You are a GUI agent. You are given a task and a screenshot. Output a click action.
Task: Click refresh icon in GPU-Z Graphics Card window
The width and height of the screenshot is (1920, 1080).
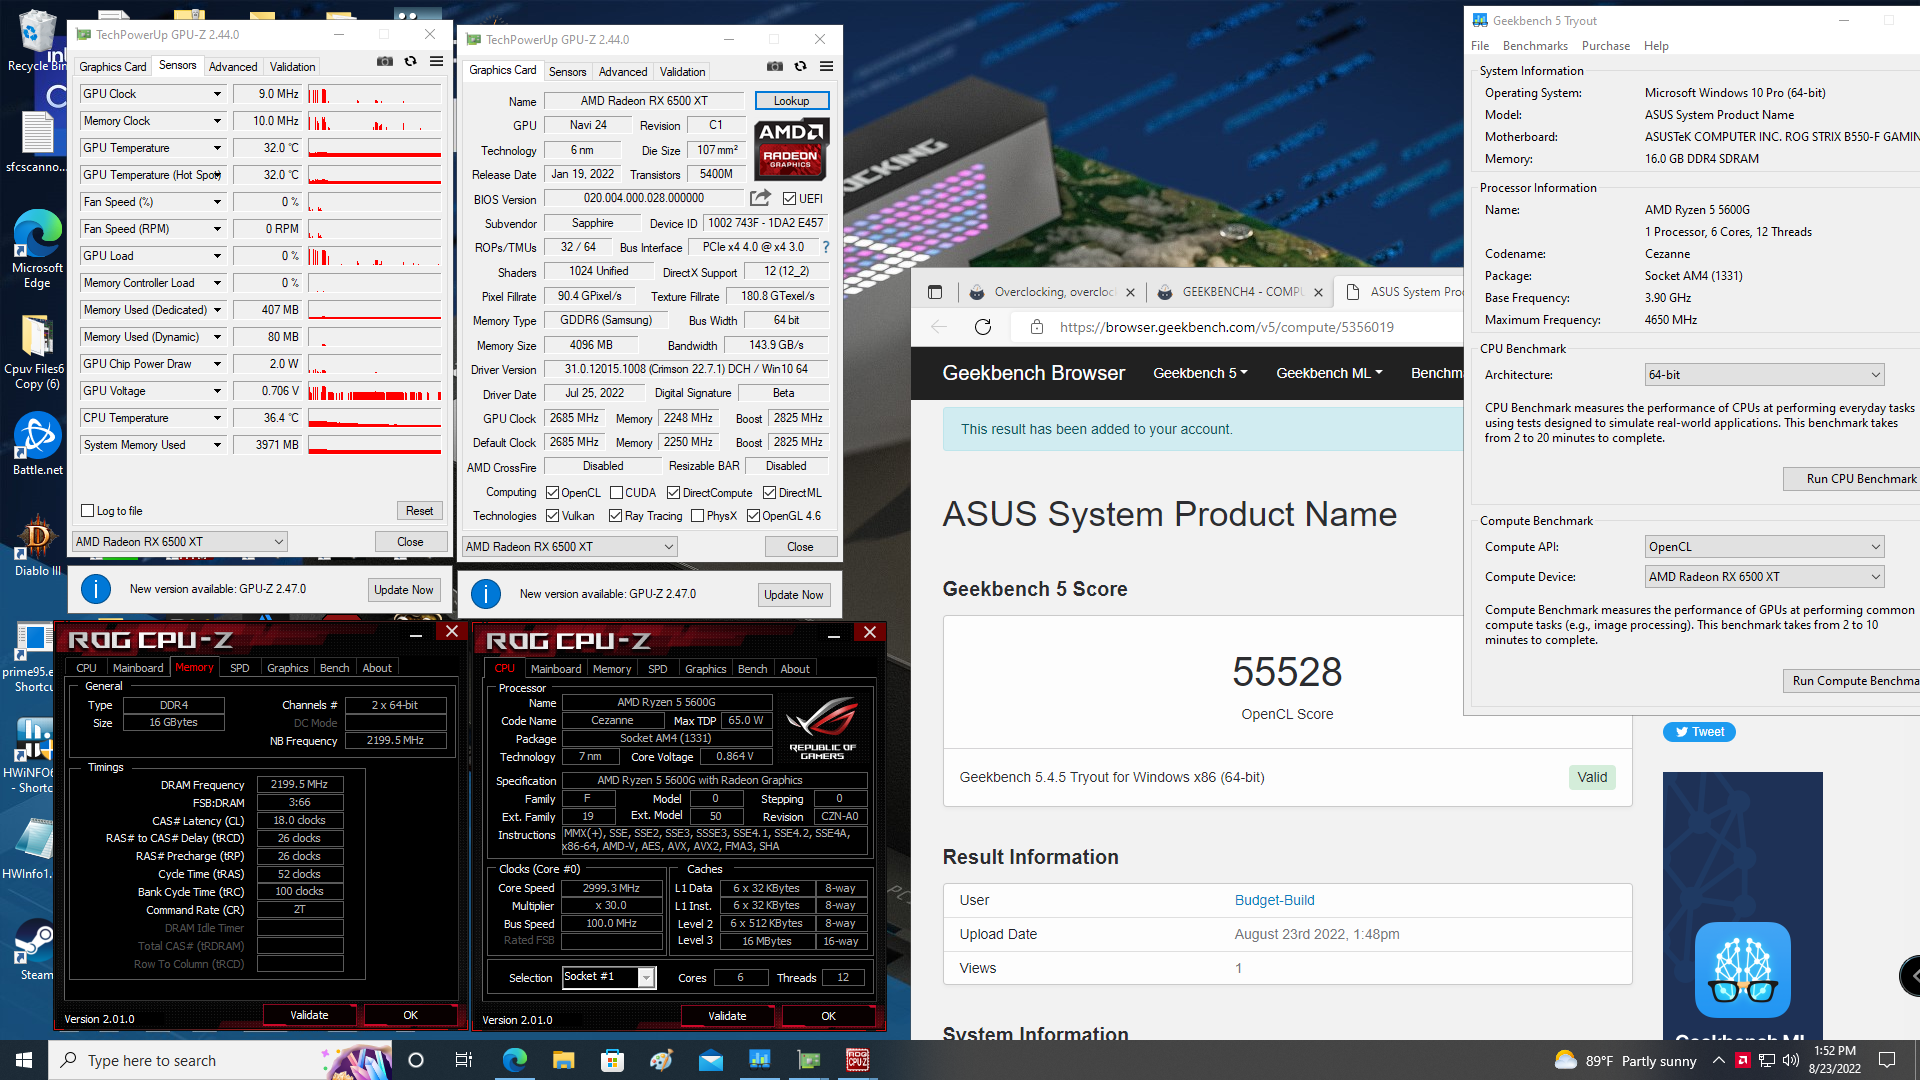(x=800, y=67)
